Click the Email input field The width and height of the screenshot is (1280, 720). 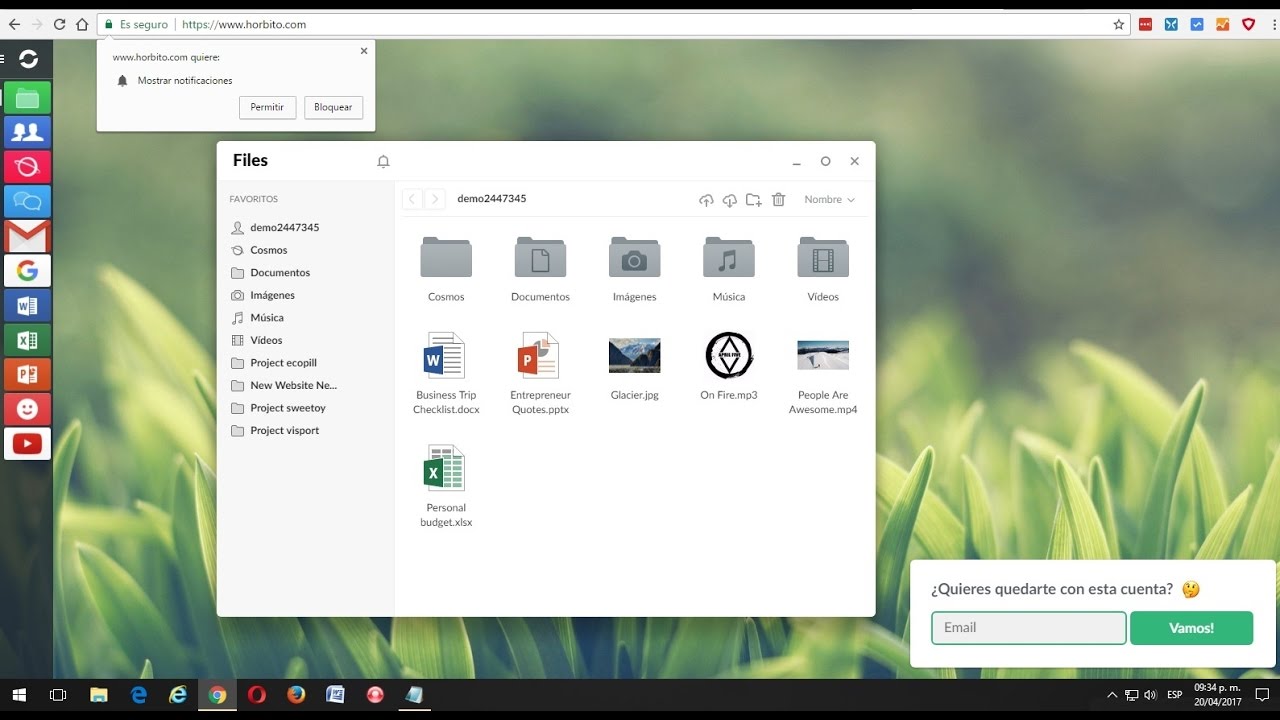(1029, 628)
